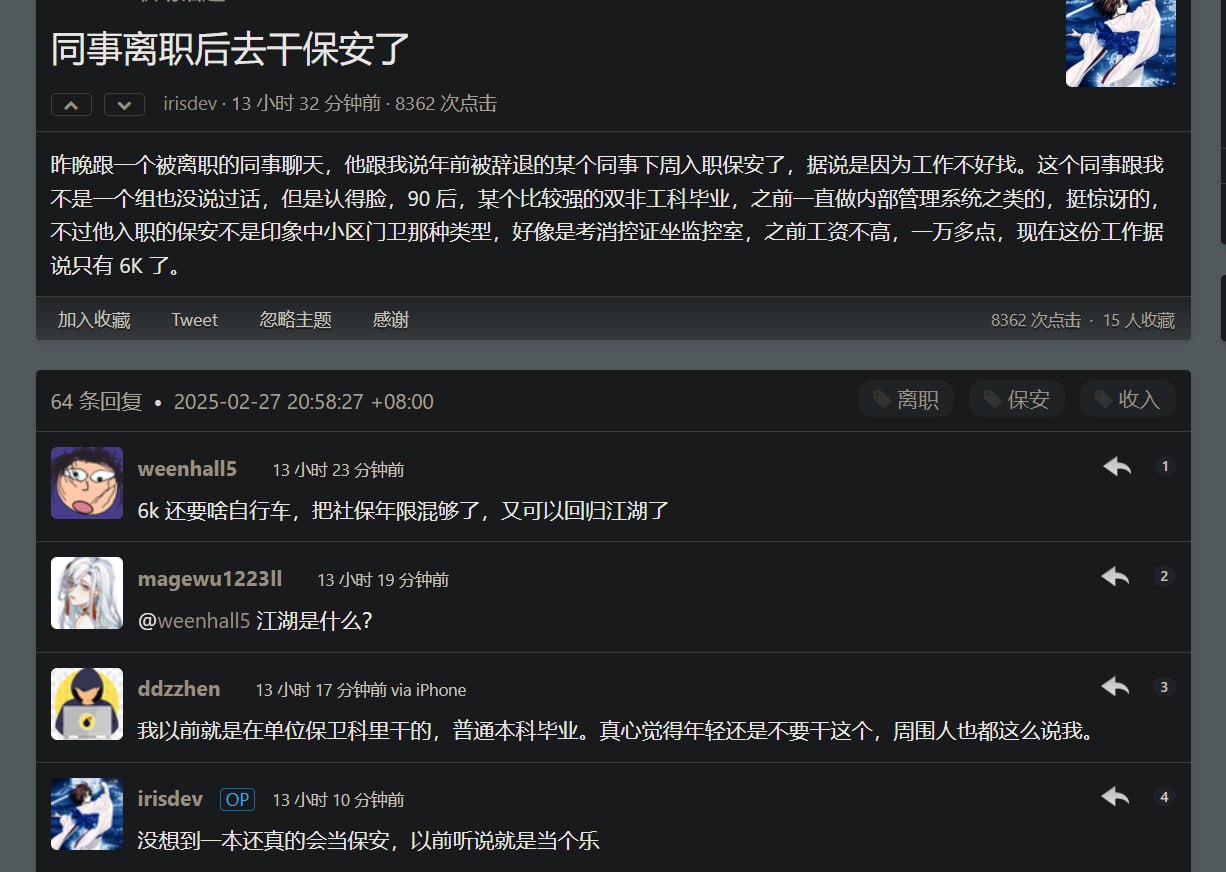Click the 8362 次点击 · 15 人收藏 stats

pos(1083,321)
